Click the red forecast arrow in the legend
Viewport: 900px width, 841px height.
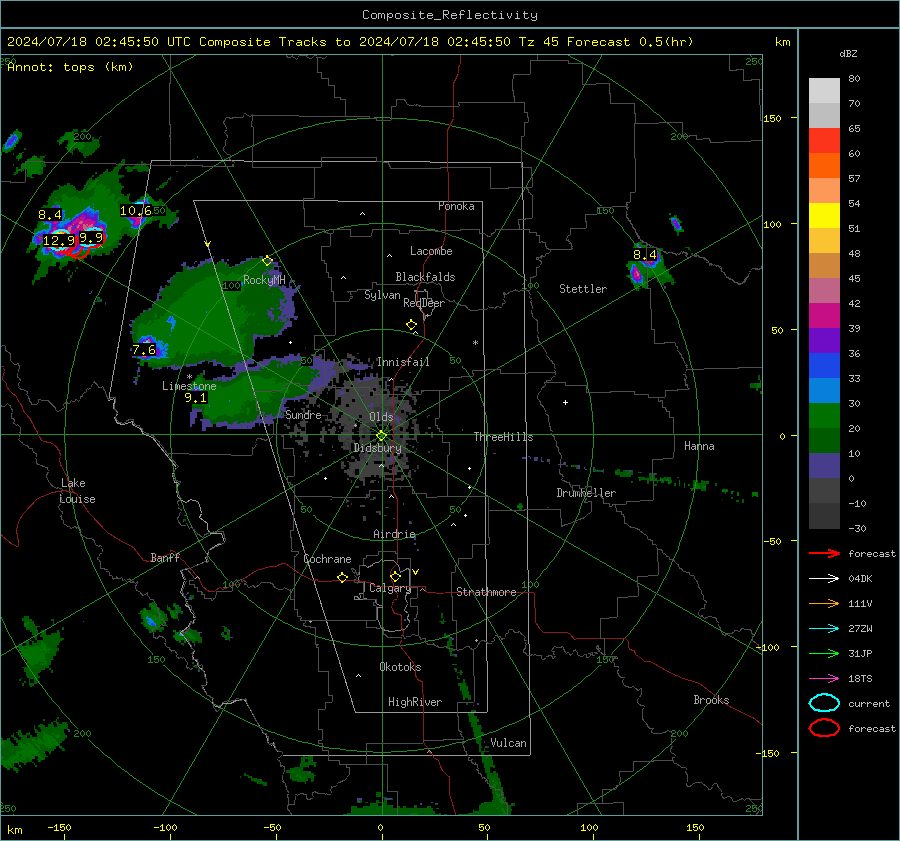click(x=824, y=553)
